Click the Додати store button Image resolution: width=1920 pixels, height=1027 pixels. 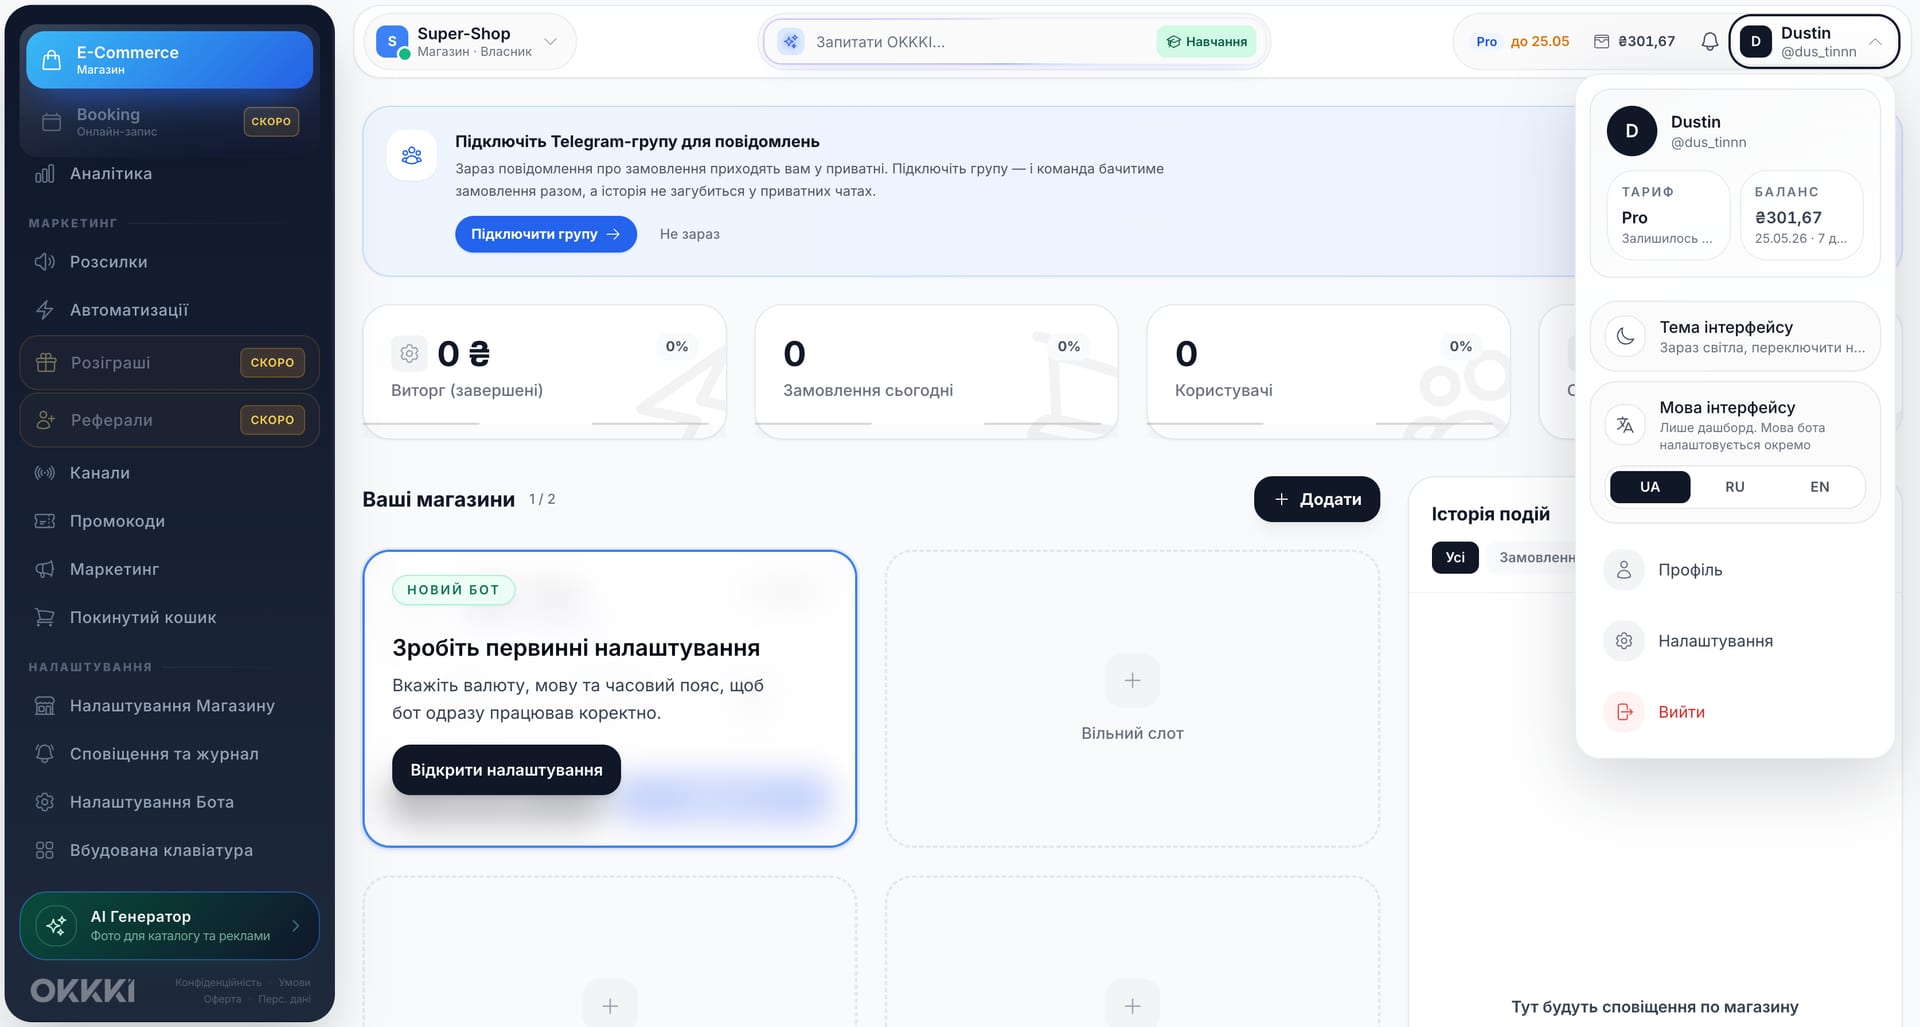click(x=1317, y=499)
